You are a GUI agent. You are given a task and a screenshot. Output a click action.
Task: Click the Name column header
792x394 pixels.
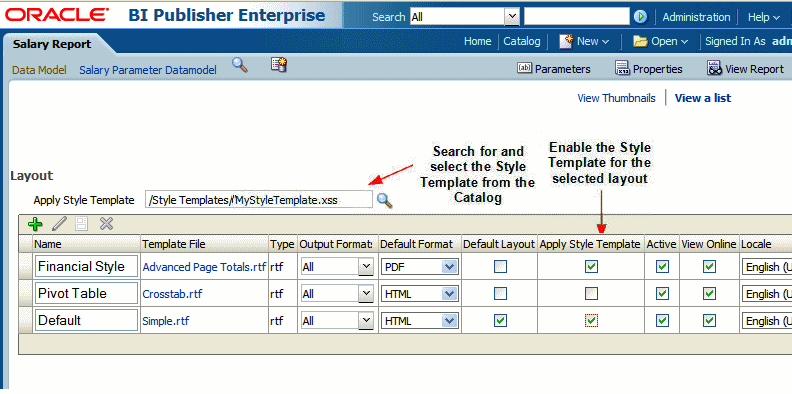click(86, 244)
